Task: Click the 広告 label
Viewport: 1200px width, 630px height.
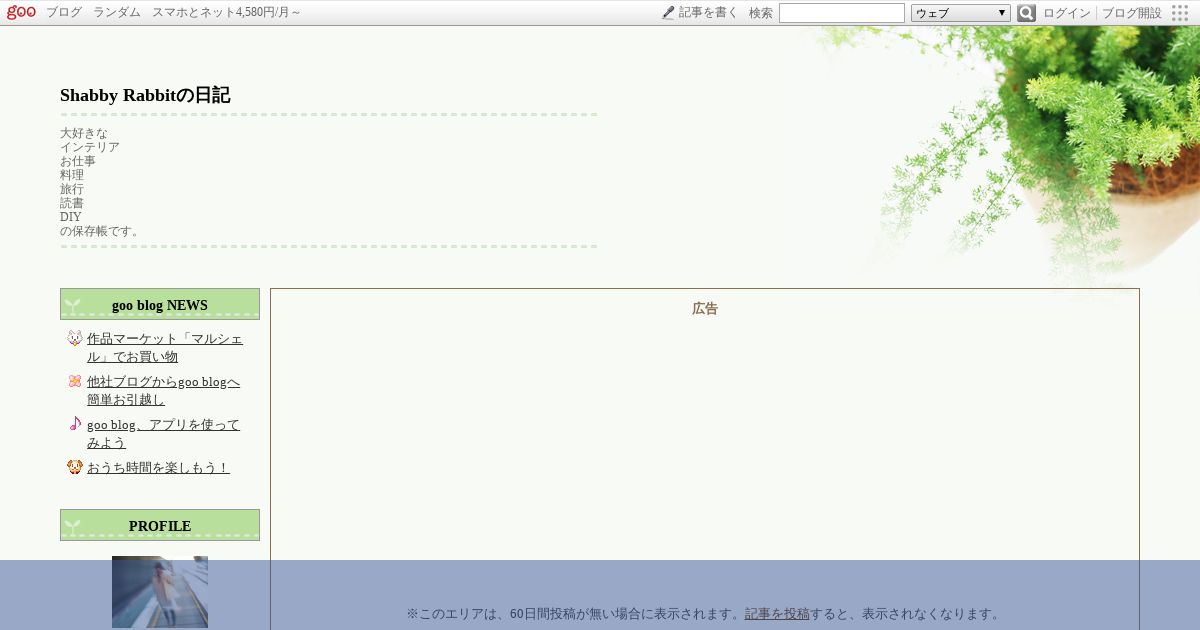Action: pos(705,309)
